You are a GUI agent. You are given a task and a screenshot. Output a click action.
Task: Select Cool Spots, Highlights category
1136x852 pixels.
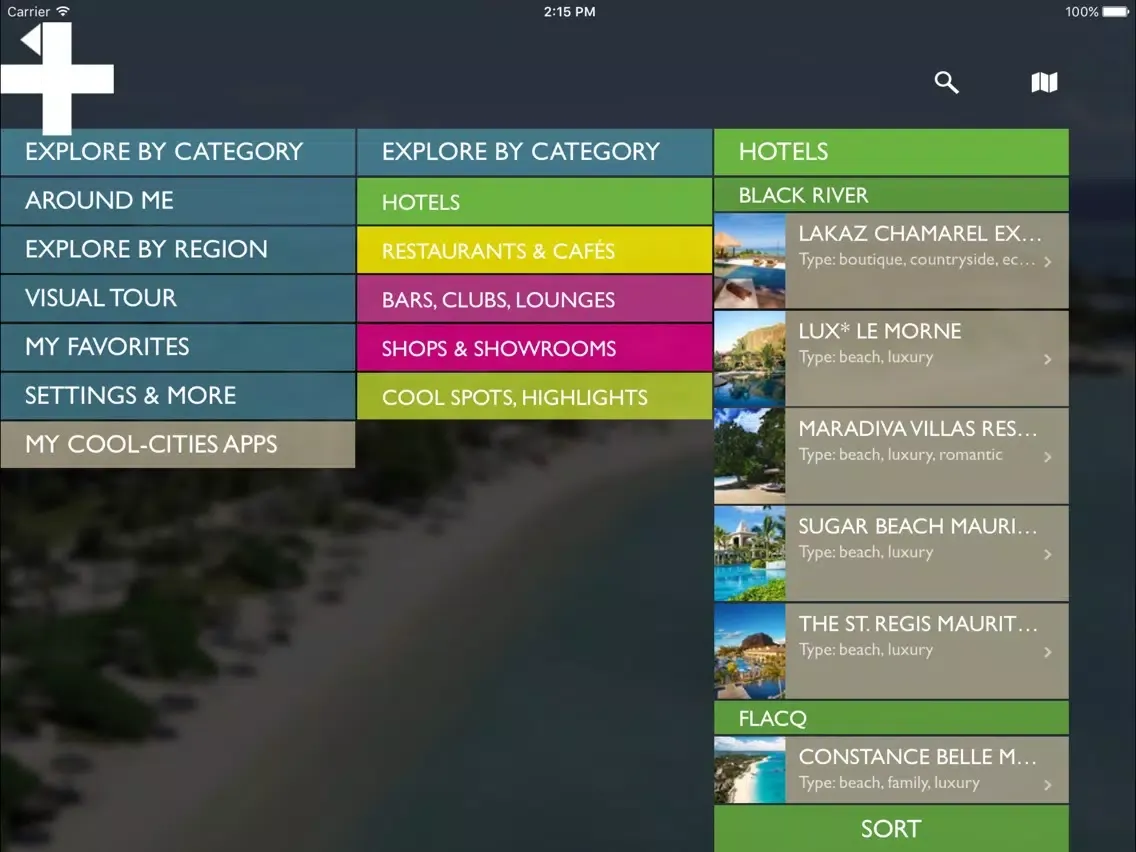pos(535,396)
